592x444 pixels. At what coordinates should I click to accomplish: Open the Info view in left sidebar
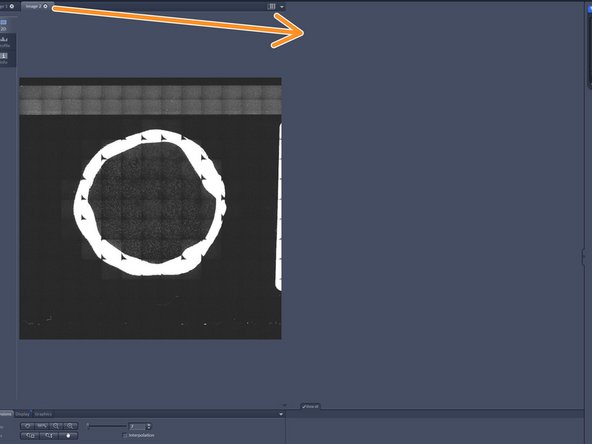click(x=4, y=58)
